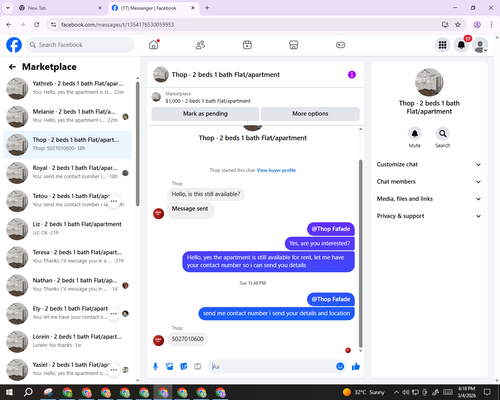Open Lorein conversation in list
500x400 pixels.
(x=67, y=342)
